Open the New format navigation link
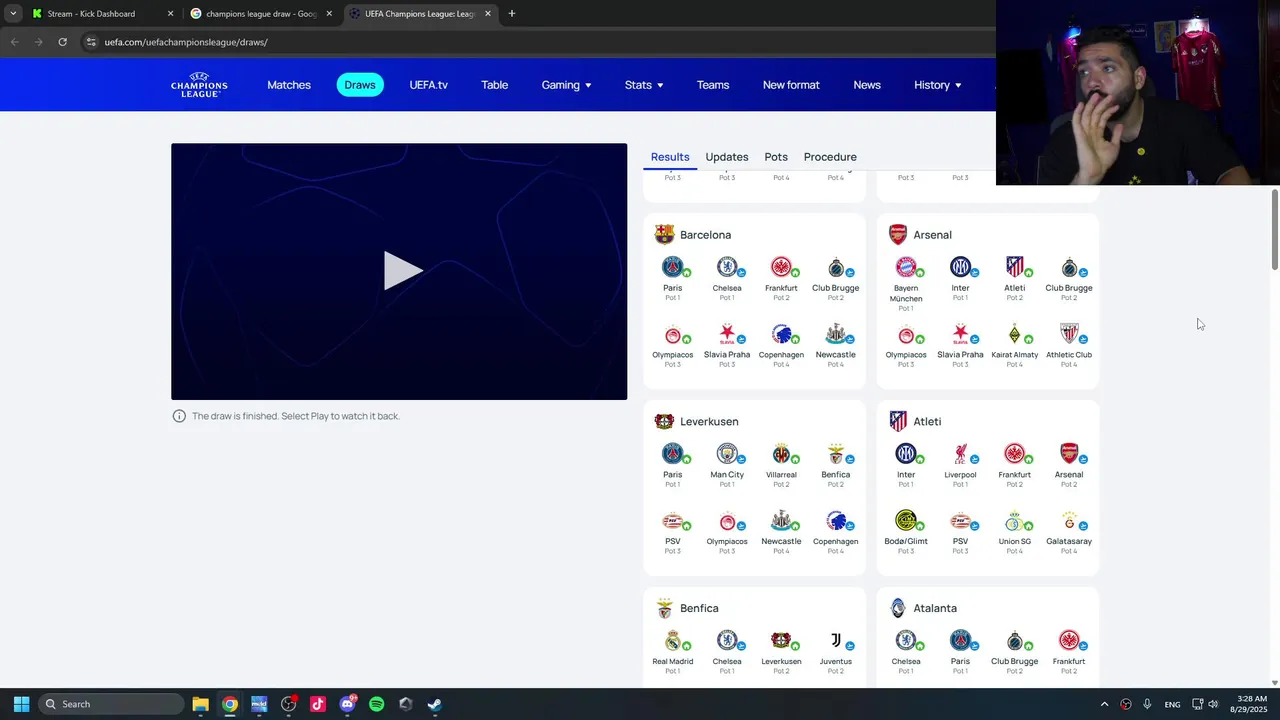The image size is (1280, 720). [791, 85]
